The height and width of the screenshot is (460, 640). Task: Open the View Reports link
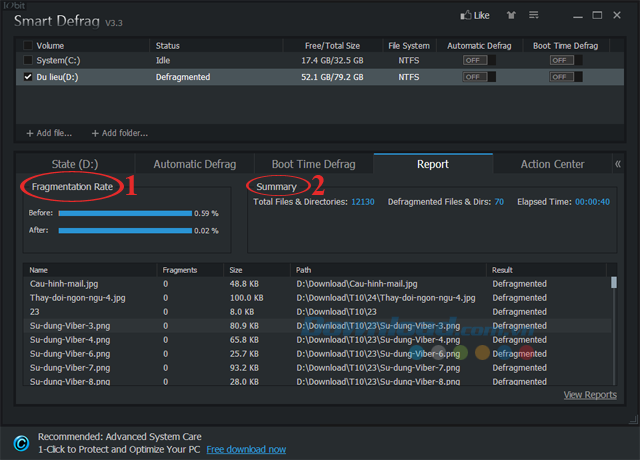click(589, 395)
